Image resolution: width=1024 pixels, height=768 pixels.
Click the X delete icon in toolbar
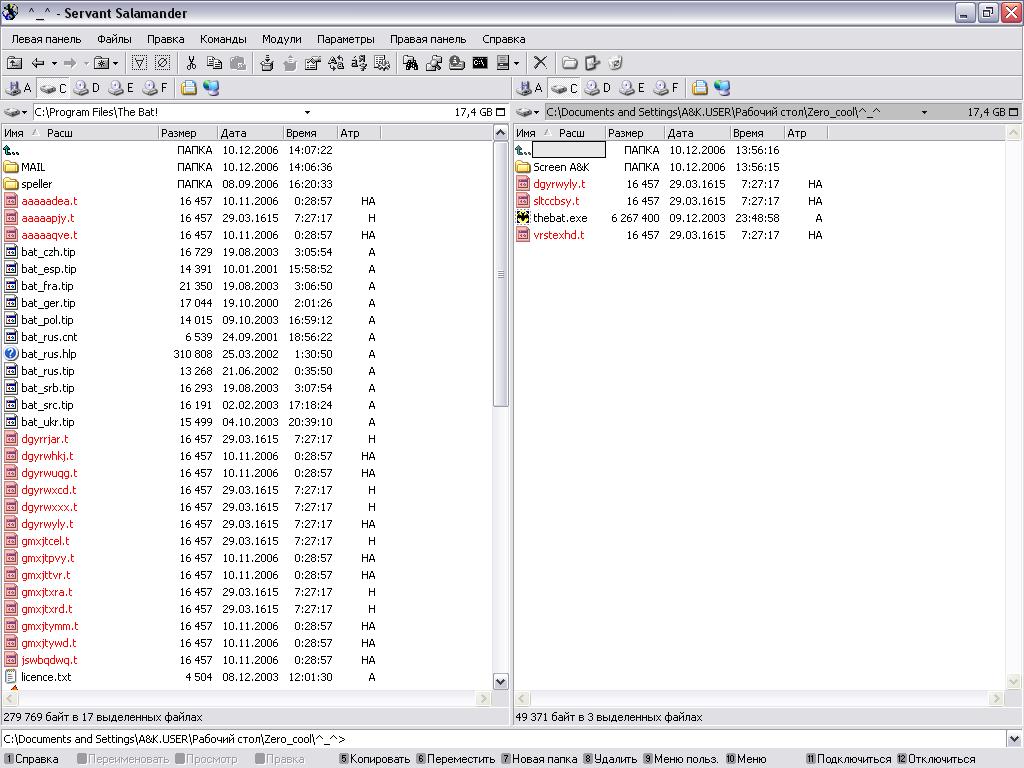pos(540,63)
